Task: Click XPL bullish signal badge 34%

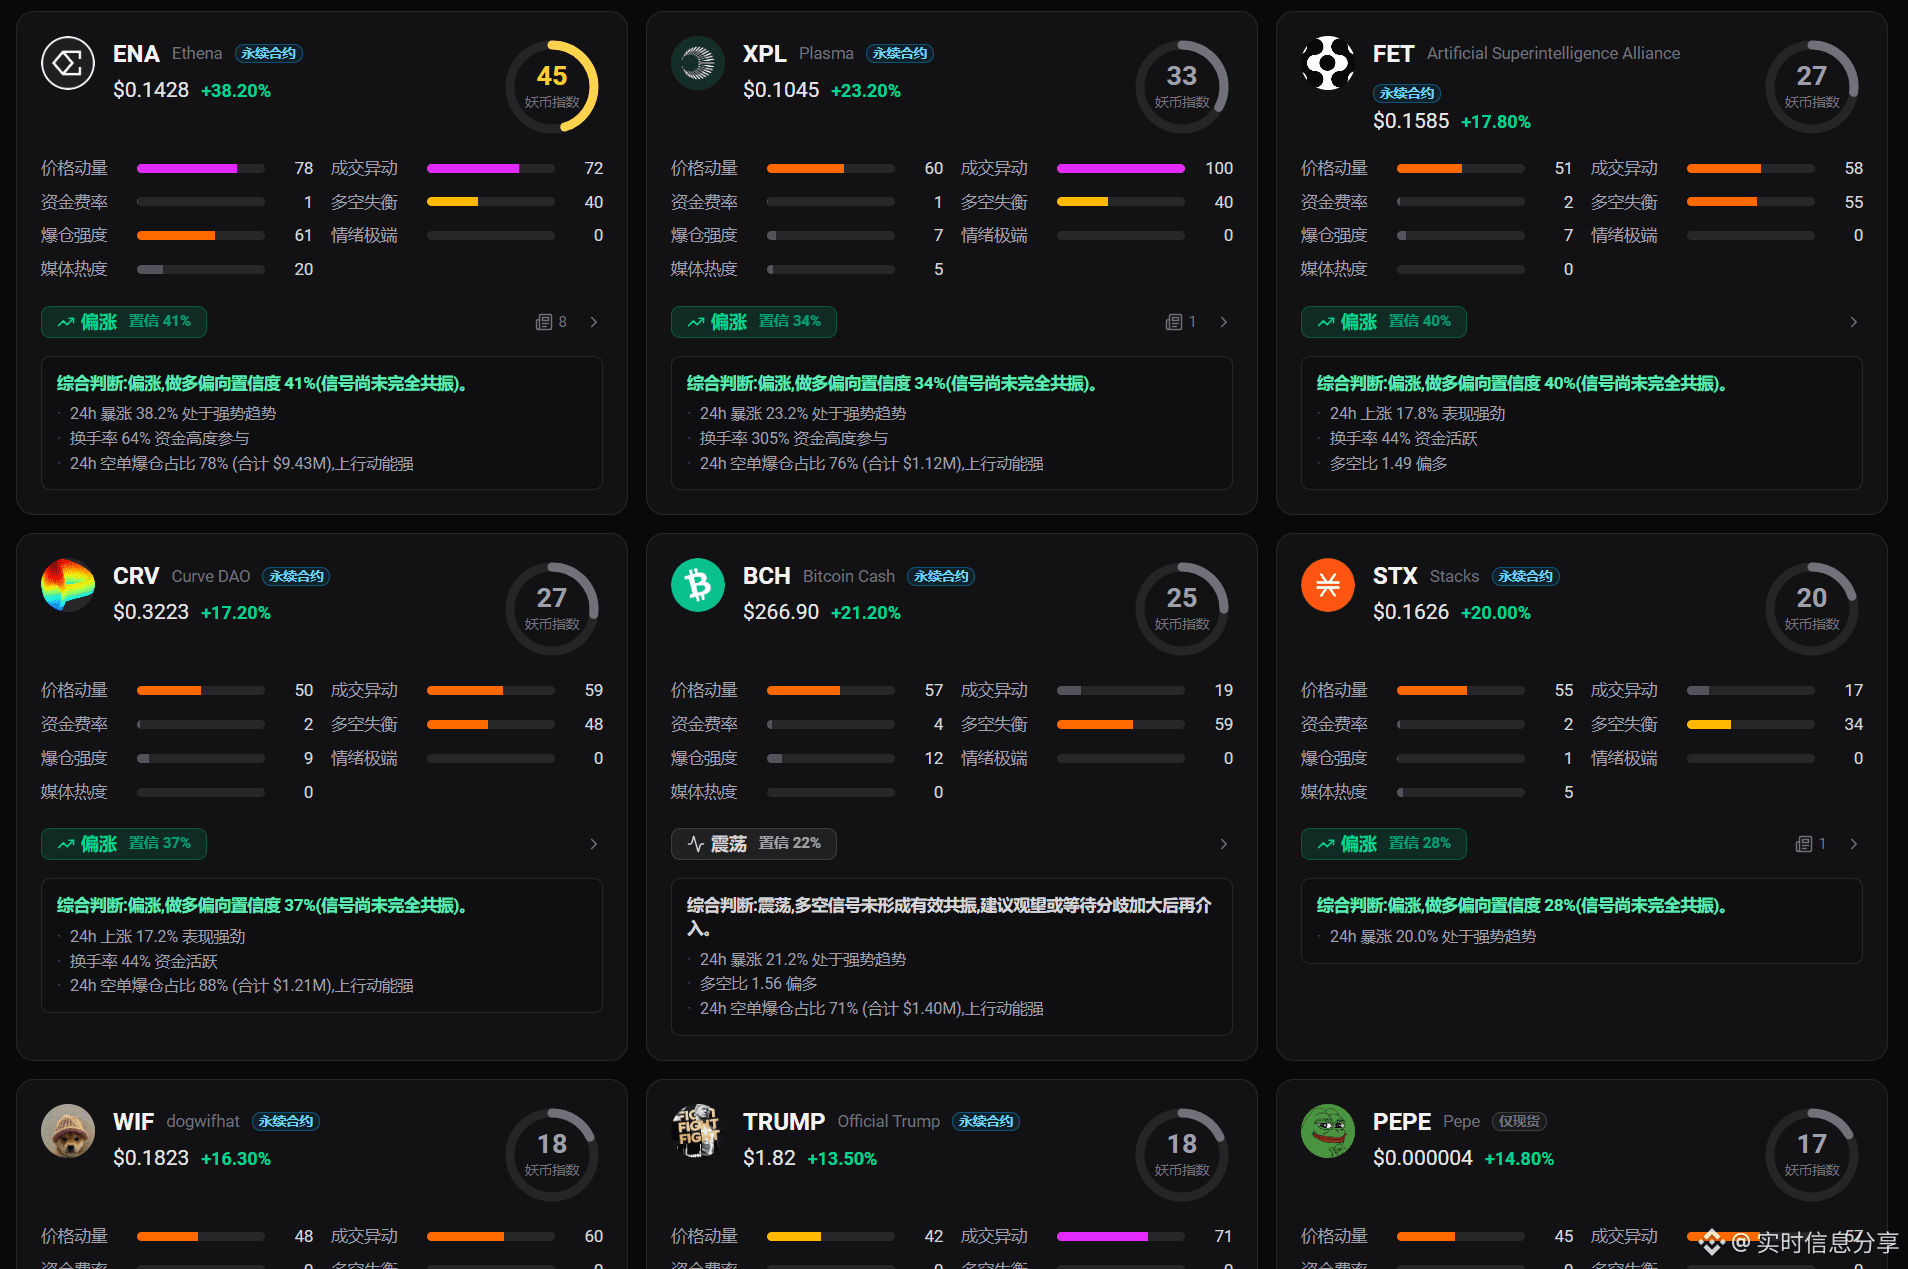Action: 754,322
